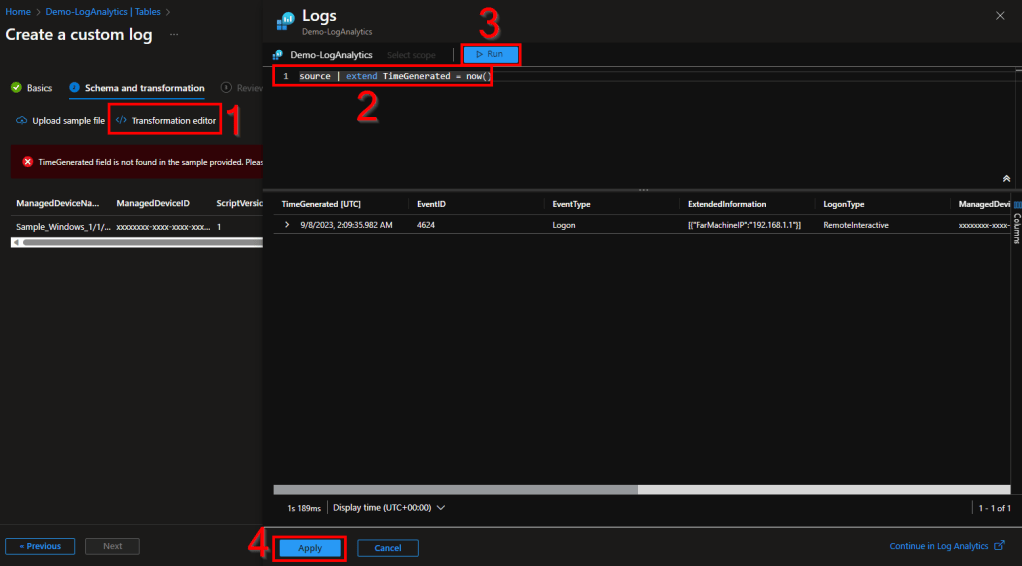Click the code brackets icon
This screenshot has height=566, width=1022.
click(121, 120)
